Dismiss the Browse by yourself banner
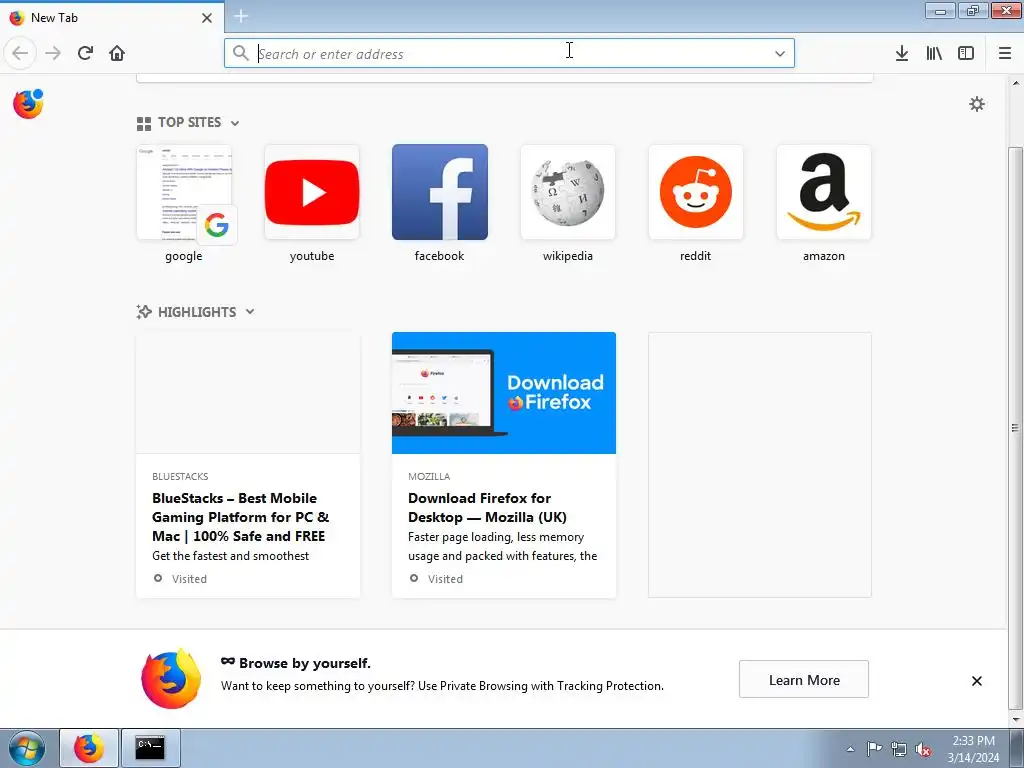Screen dimensions: 1024x768 (977, 680)
